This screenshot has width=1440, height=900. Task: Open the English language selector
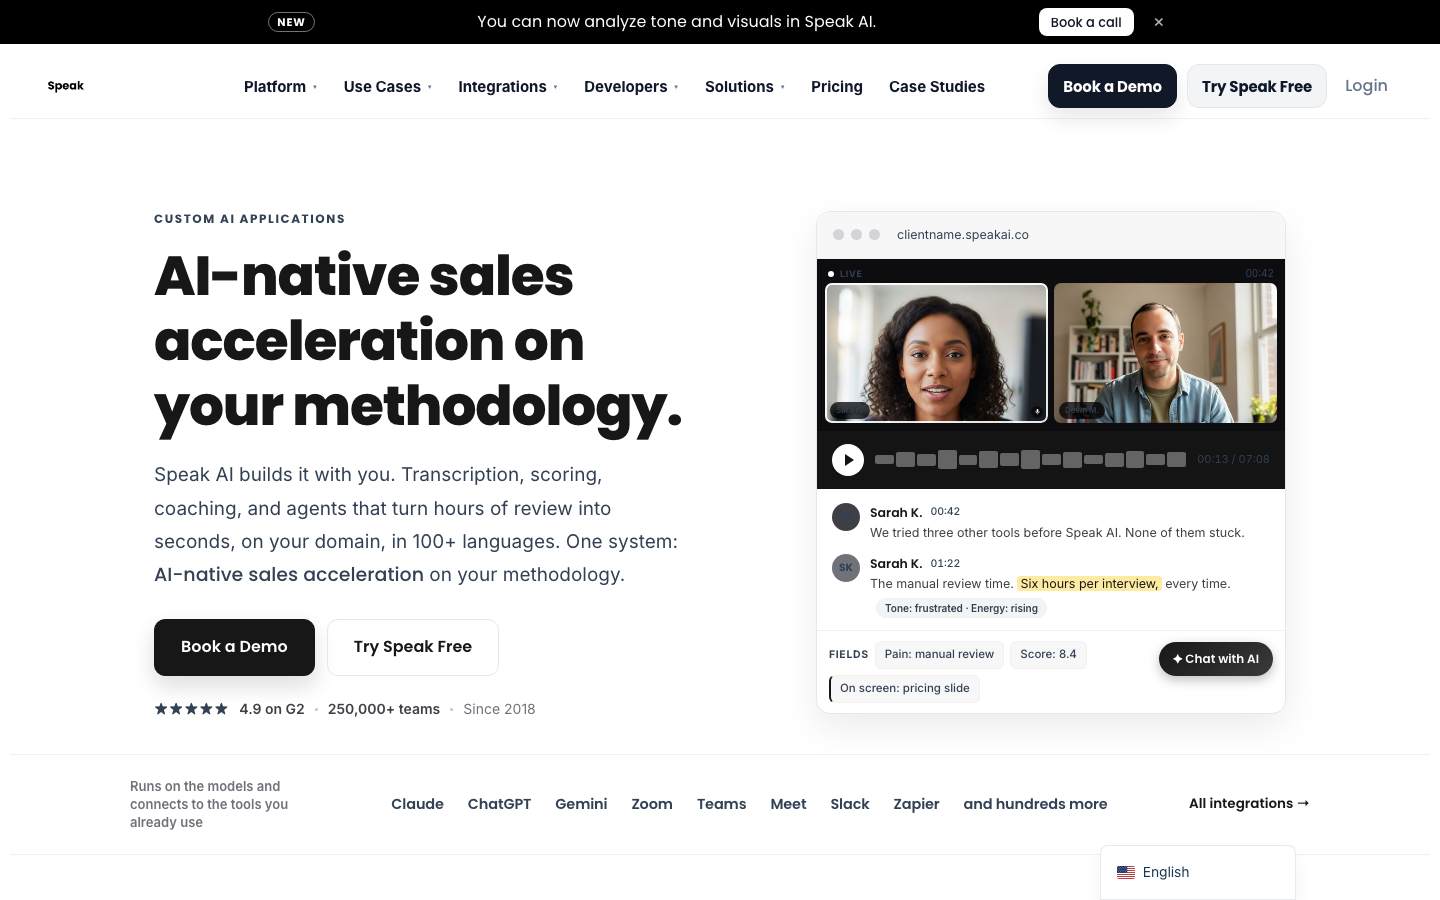[1197, 872]
